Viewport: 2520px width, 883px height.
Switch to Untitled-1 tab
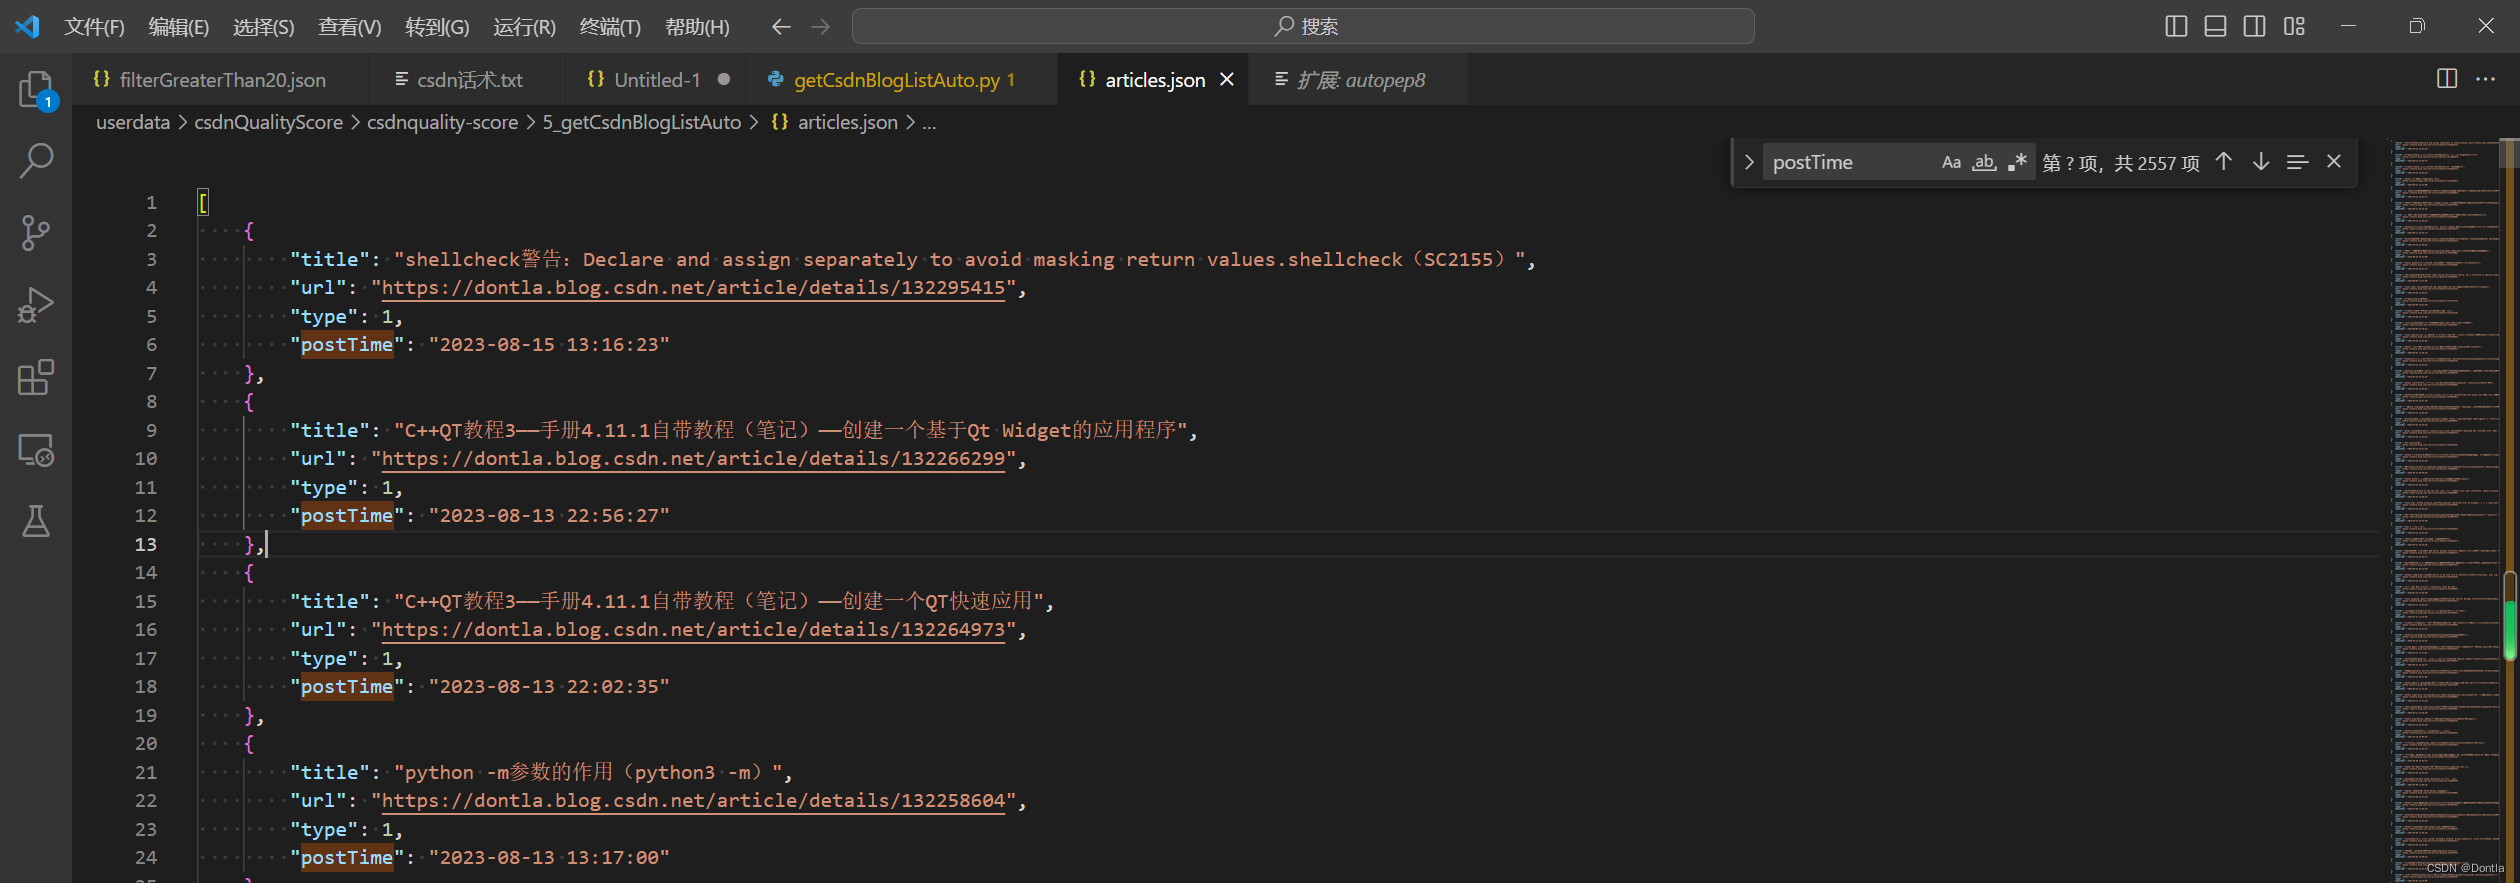pyautogui.click(x=656, y=80)
